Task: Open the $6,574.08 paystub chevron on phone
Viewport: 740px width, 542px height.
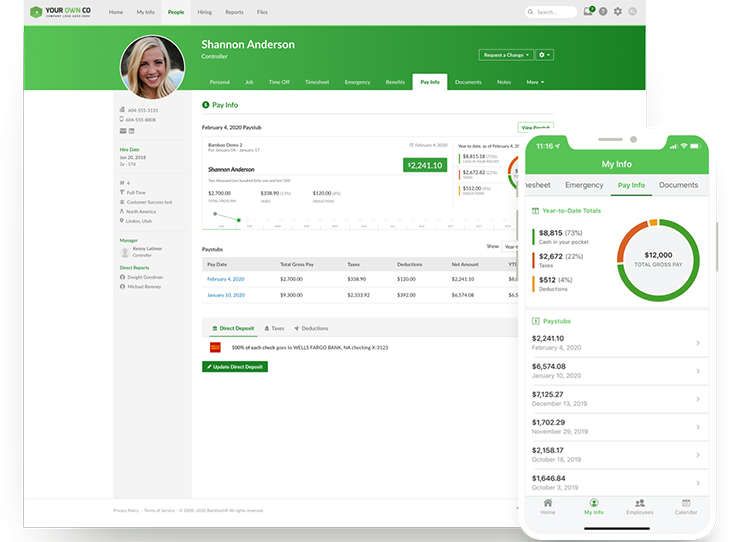Action: coord(698,371)
